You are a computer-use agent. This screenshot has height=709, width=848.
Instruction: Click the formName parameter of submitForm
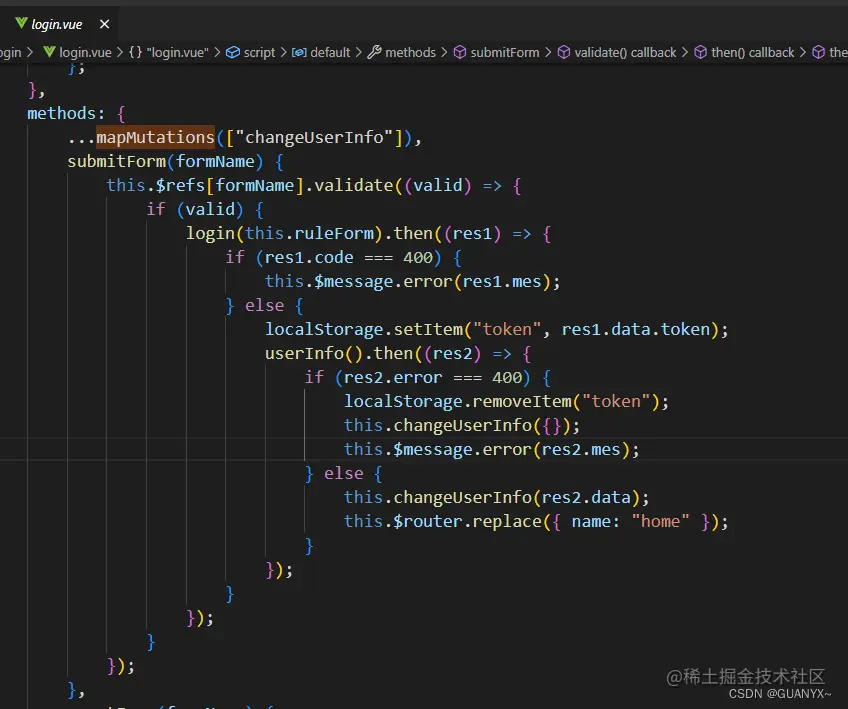215,162
